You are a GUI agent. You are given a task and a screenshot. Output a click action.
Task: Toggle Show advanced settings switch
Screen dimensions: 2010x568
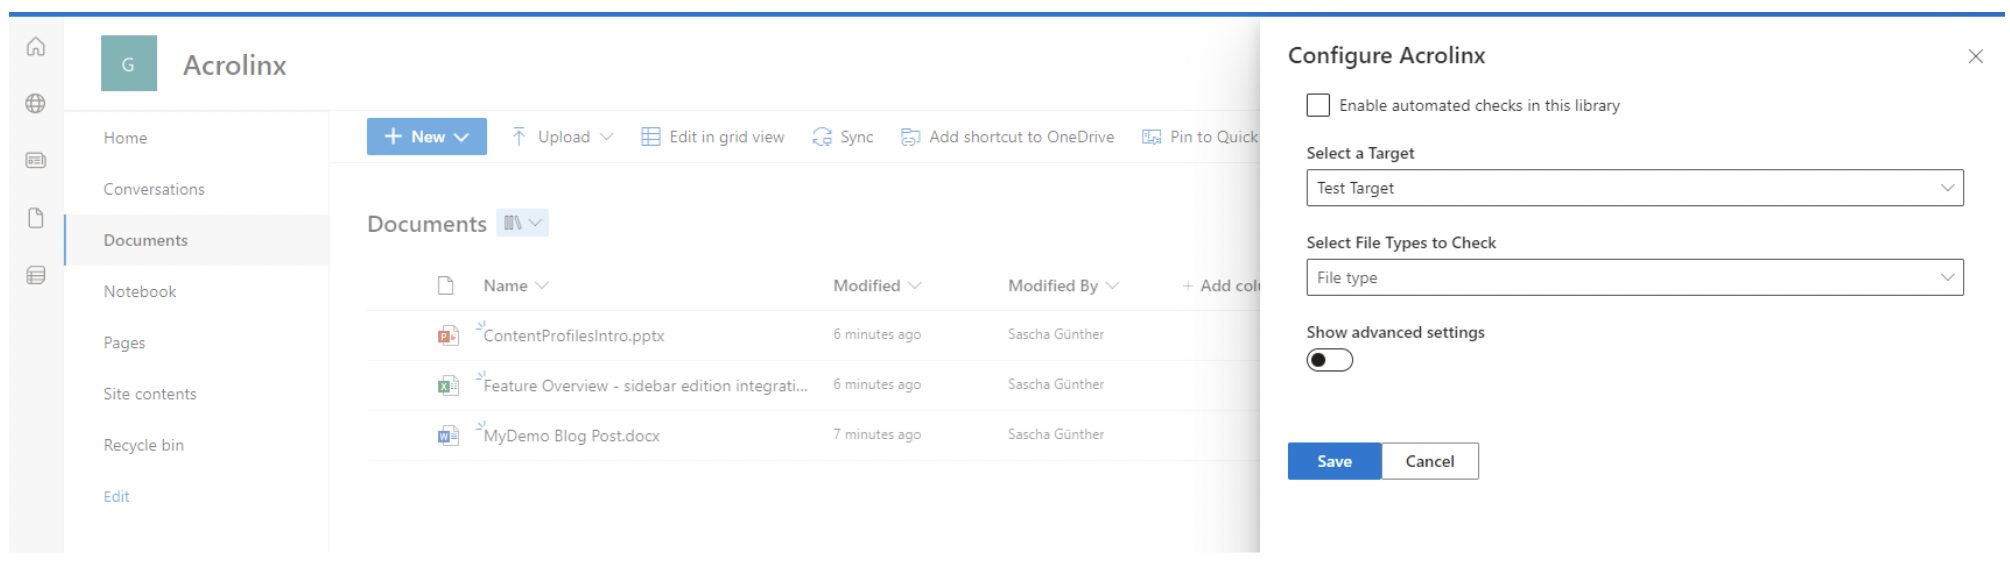coord(1330,360)
